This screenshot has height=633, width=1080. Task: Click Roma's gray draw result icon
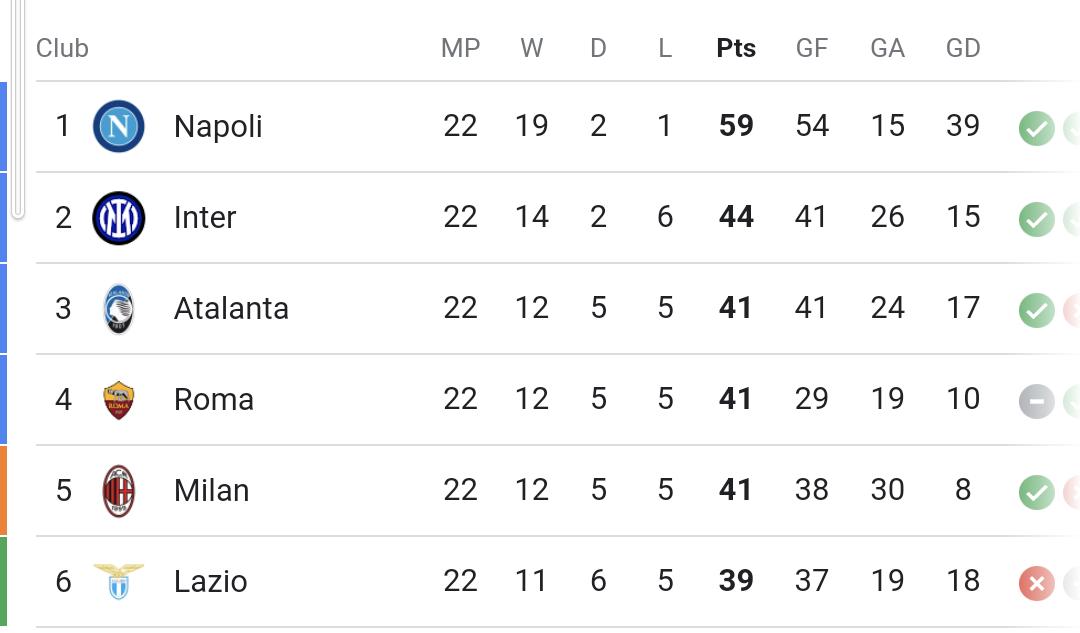pos(1036,401)
